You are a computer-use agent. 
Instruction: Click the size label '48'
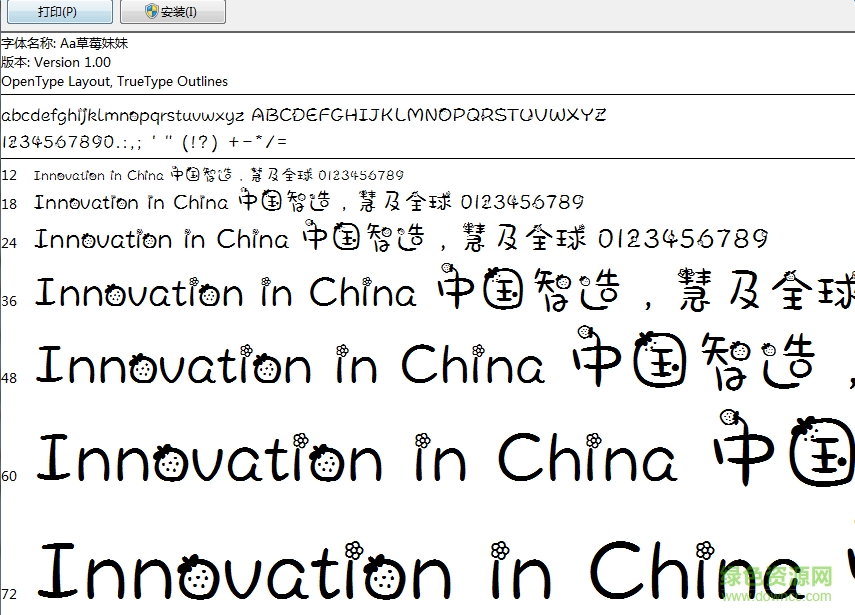click(x=9, y=378)
